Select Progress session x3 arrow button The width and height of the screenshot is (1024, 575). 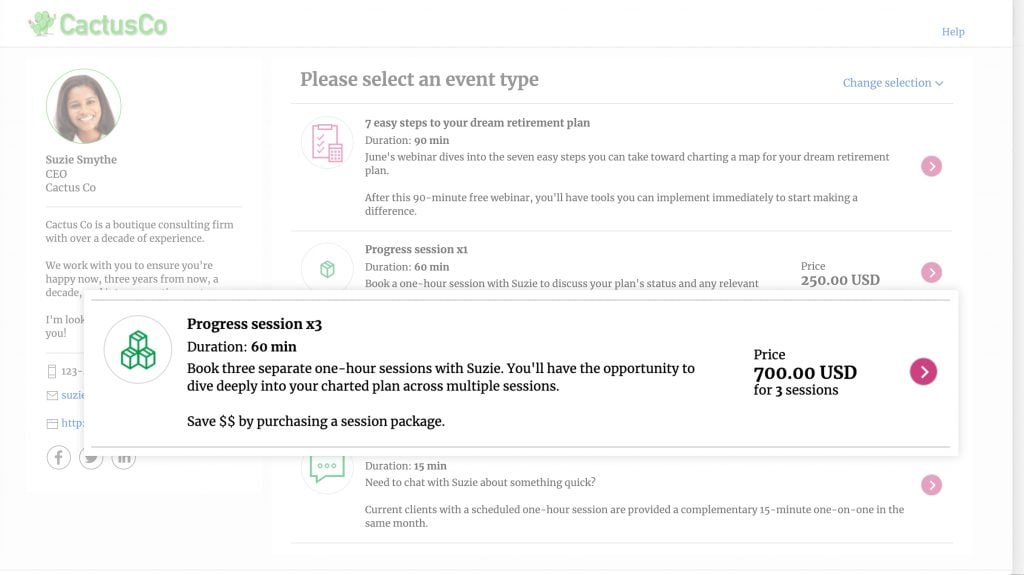[x=923, y=372]
